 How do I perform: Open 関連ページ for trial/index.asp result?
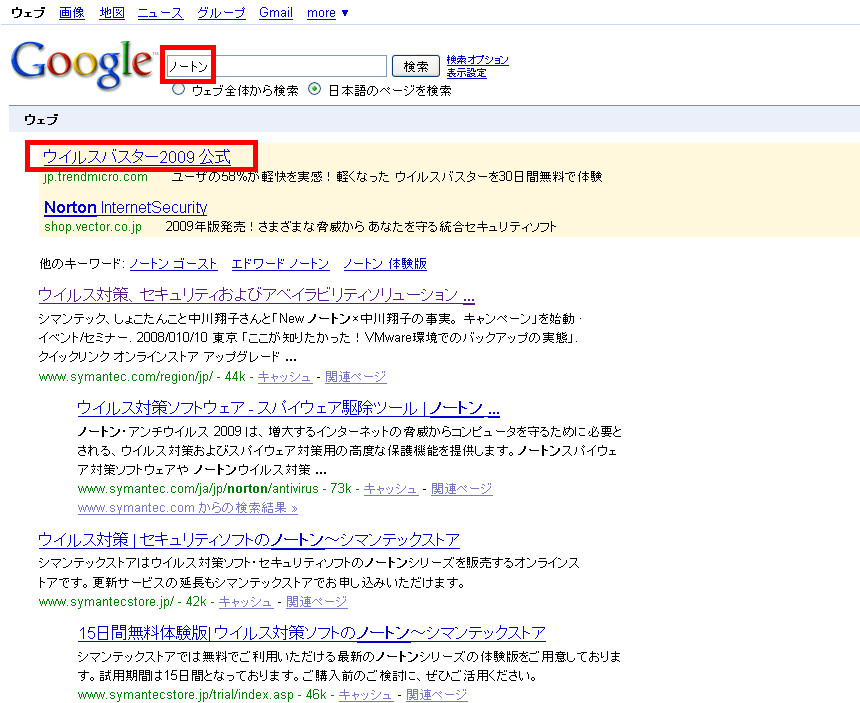[x=437, y=694]
